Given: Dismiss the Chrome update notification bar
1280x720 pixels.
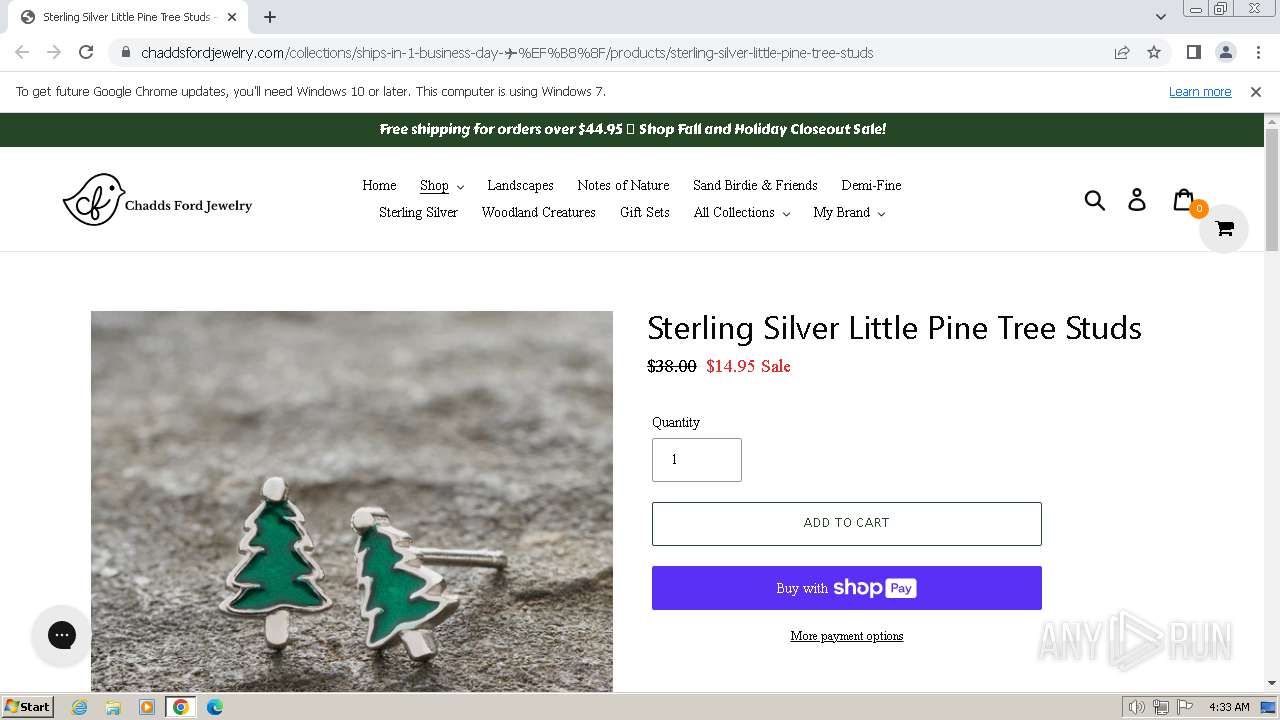Looking at the screenshot, I should [1255, 92].
